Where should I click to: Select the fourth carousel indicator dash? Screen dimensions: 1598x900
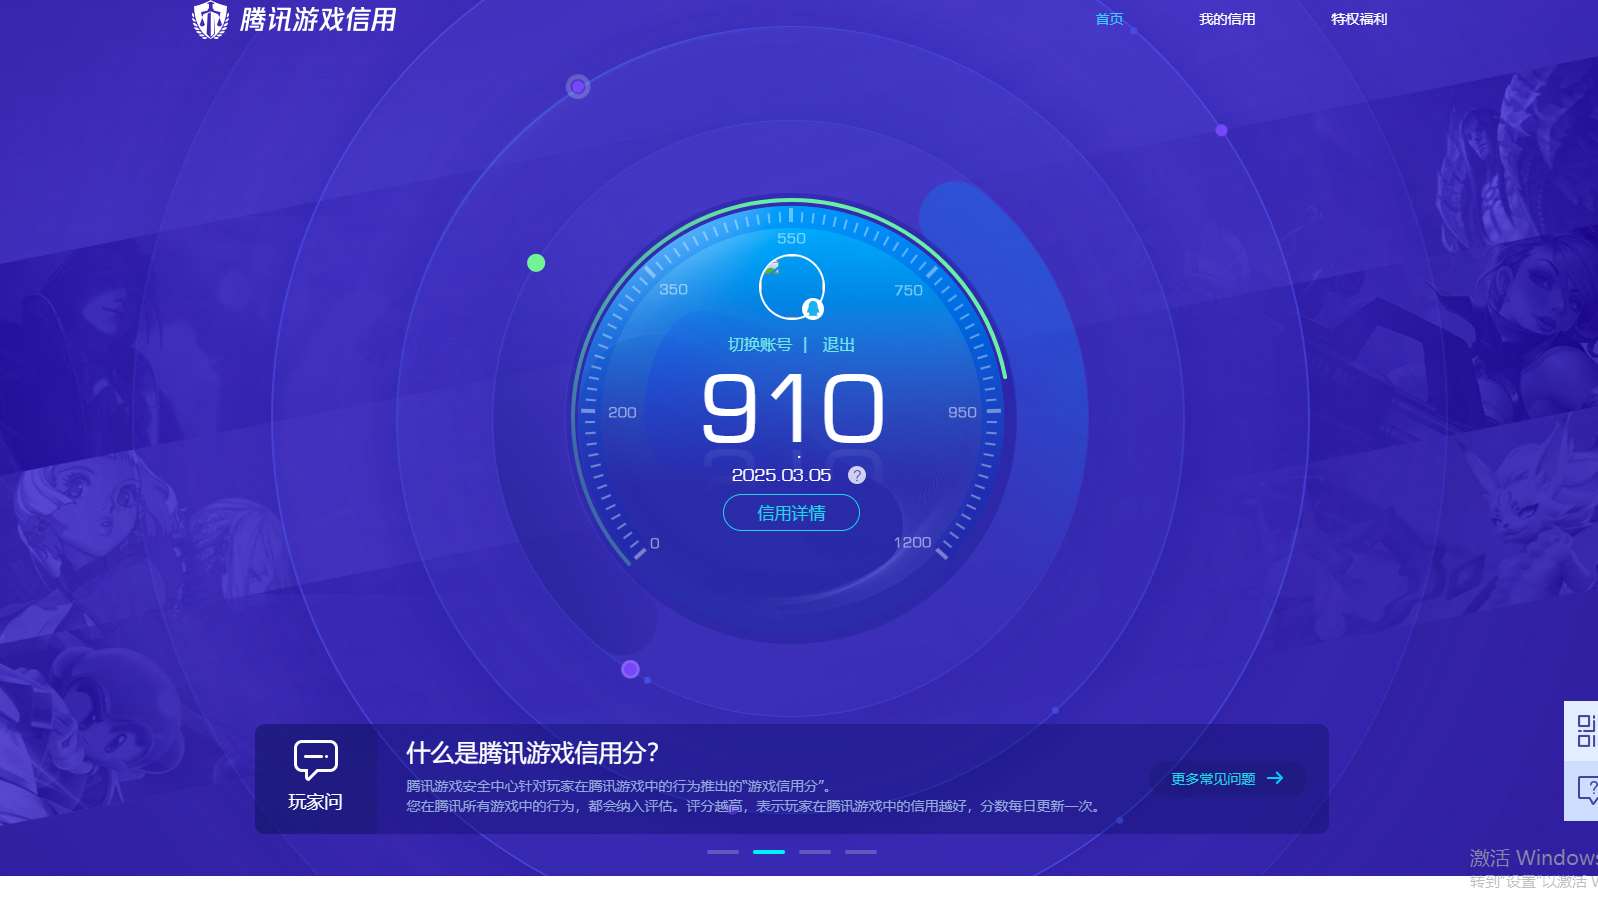tap(861, 852)
